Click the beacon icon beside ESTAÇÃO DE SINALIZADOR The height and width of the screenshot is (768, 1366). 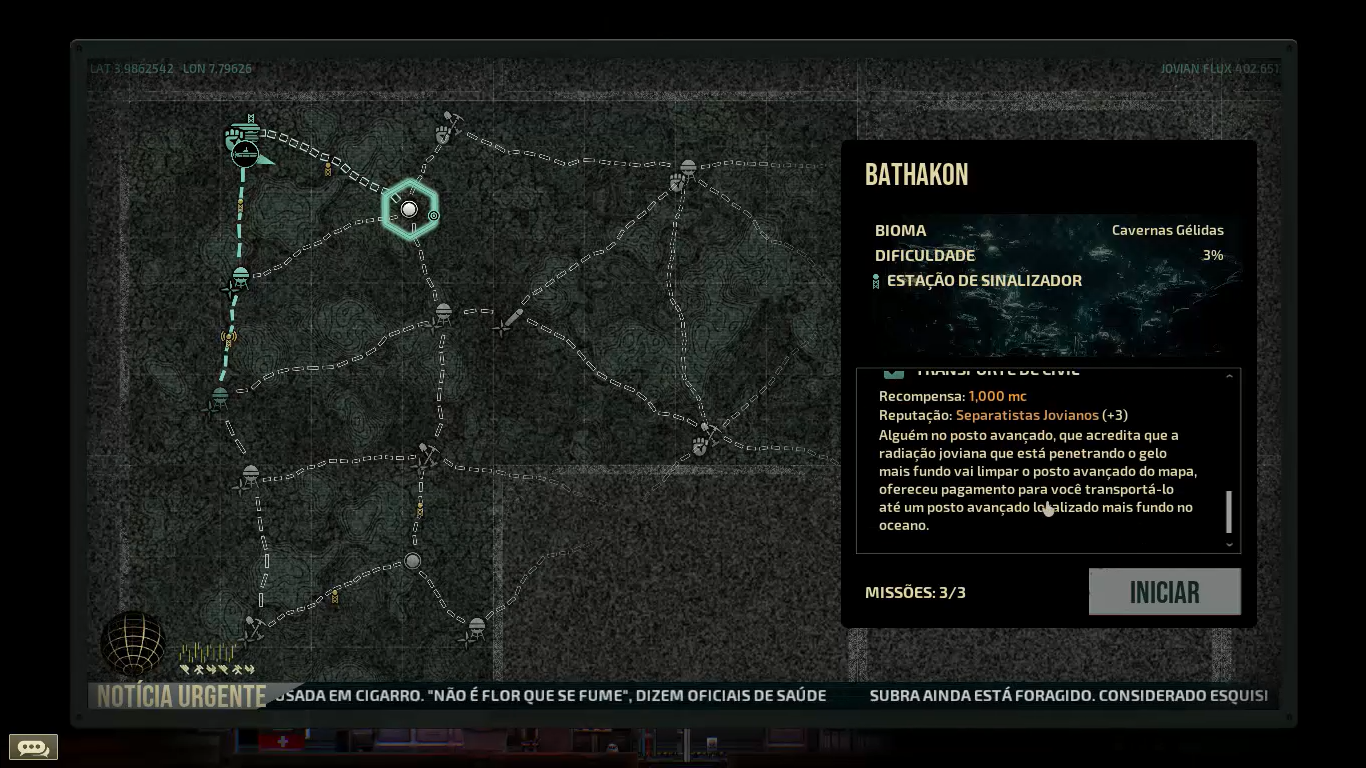click(876, 281)
